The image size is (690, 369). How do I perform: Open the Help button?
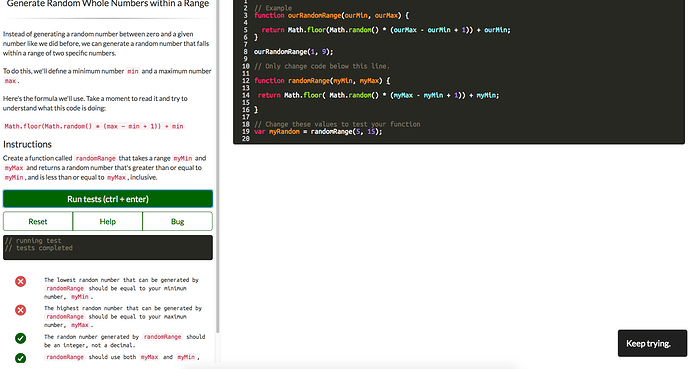pyautogui.click(x=107, y=221)
